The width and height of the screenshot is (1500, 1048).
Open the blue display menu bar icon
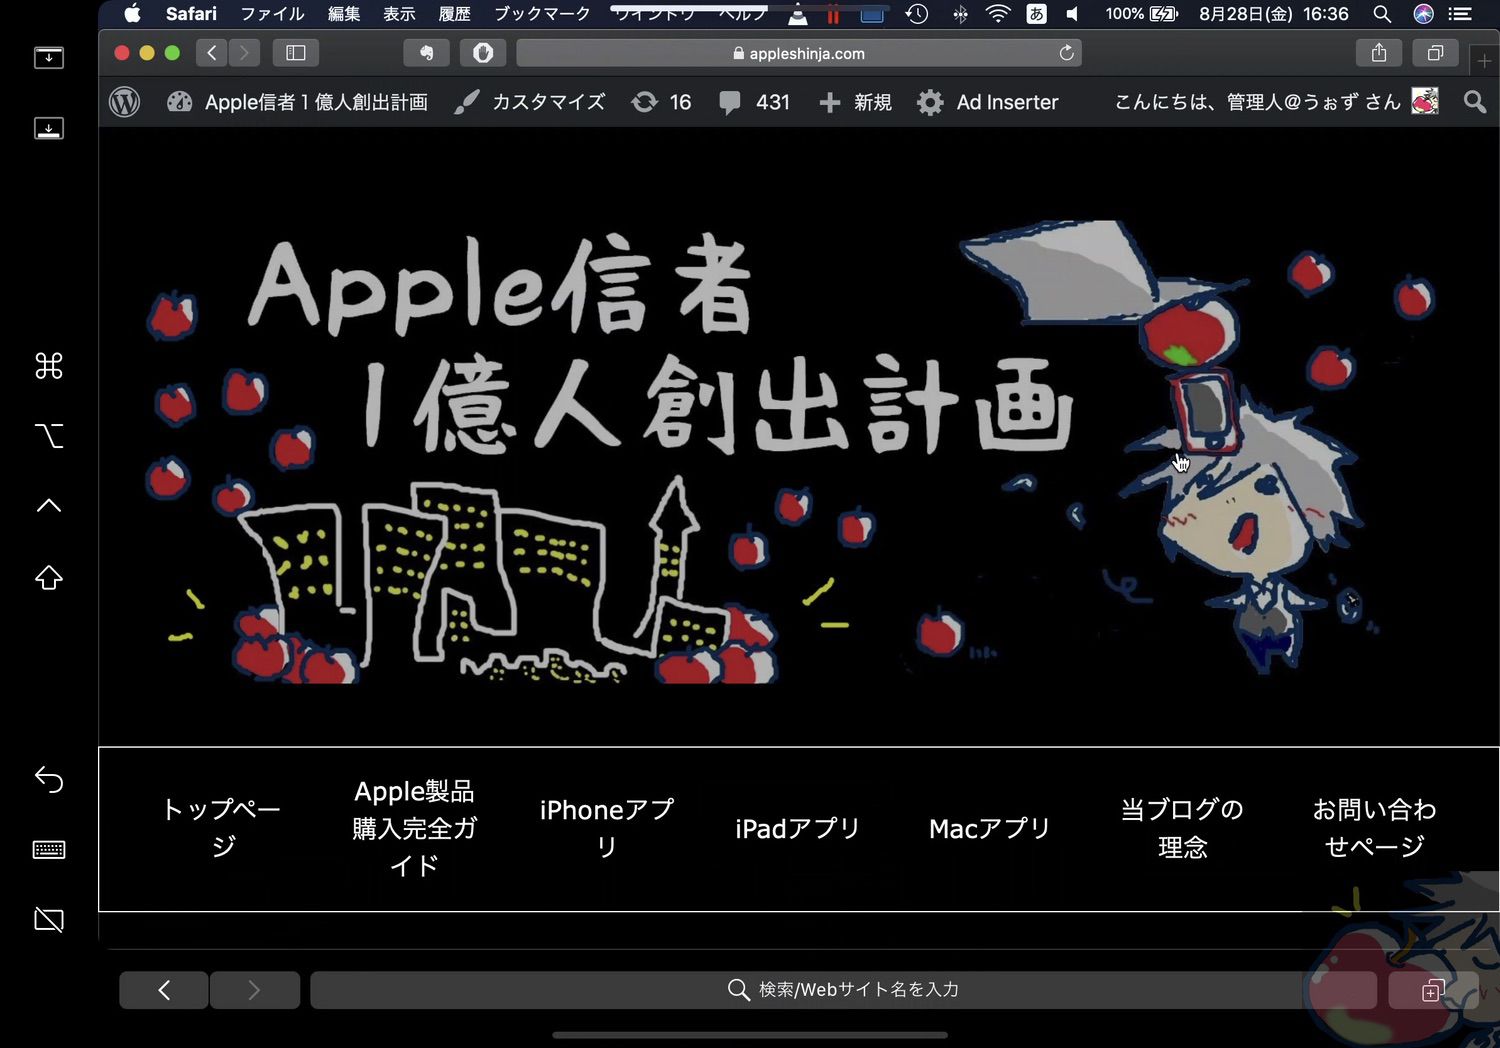click(872, 15)
